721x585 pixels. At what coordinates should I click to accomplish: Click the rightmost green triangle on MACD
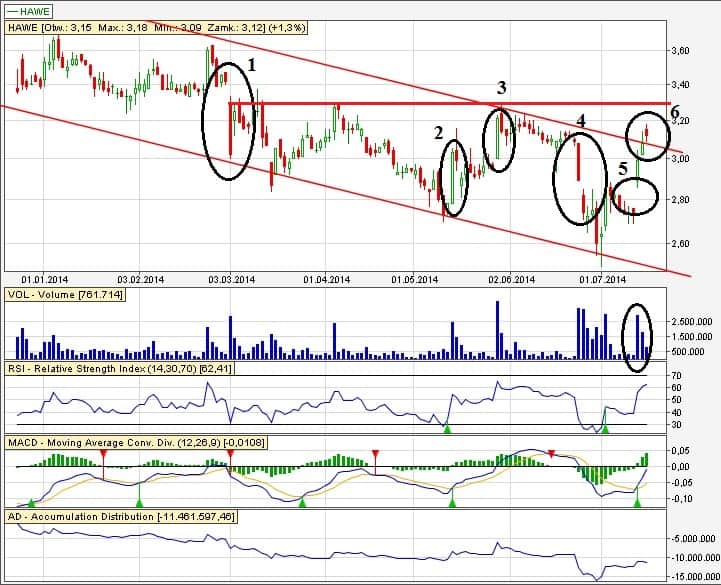click(x=637, y=501)
